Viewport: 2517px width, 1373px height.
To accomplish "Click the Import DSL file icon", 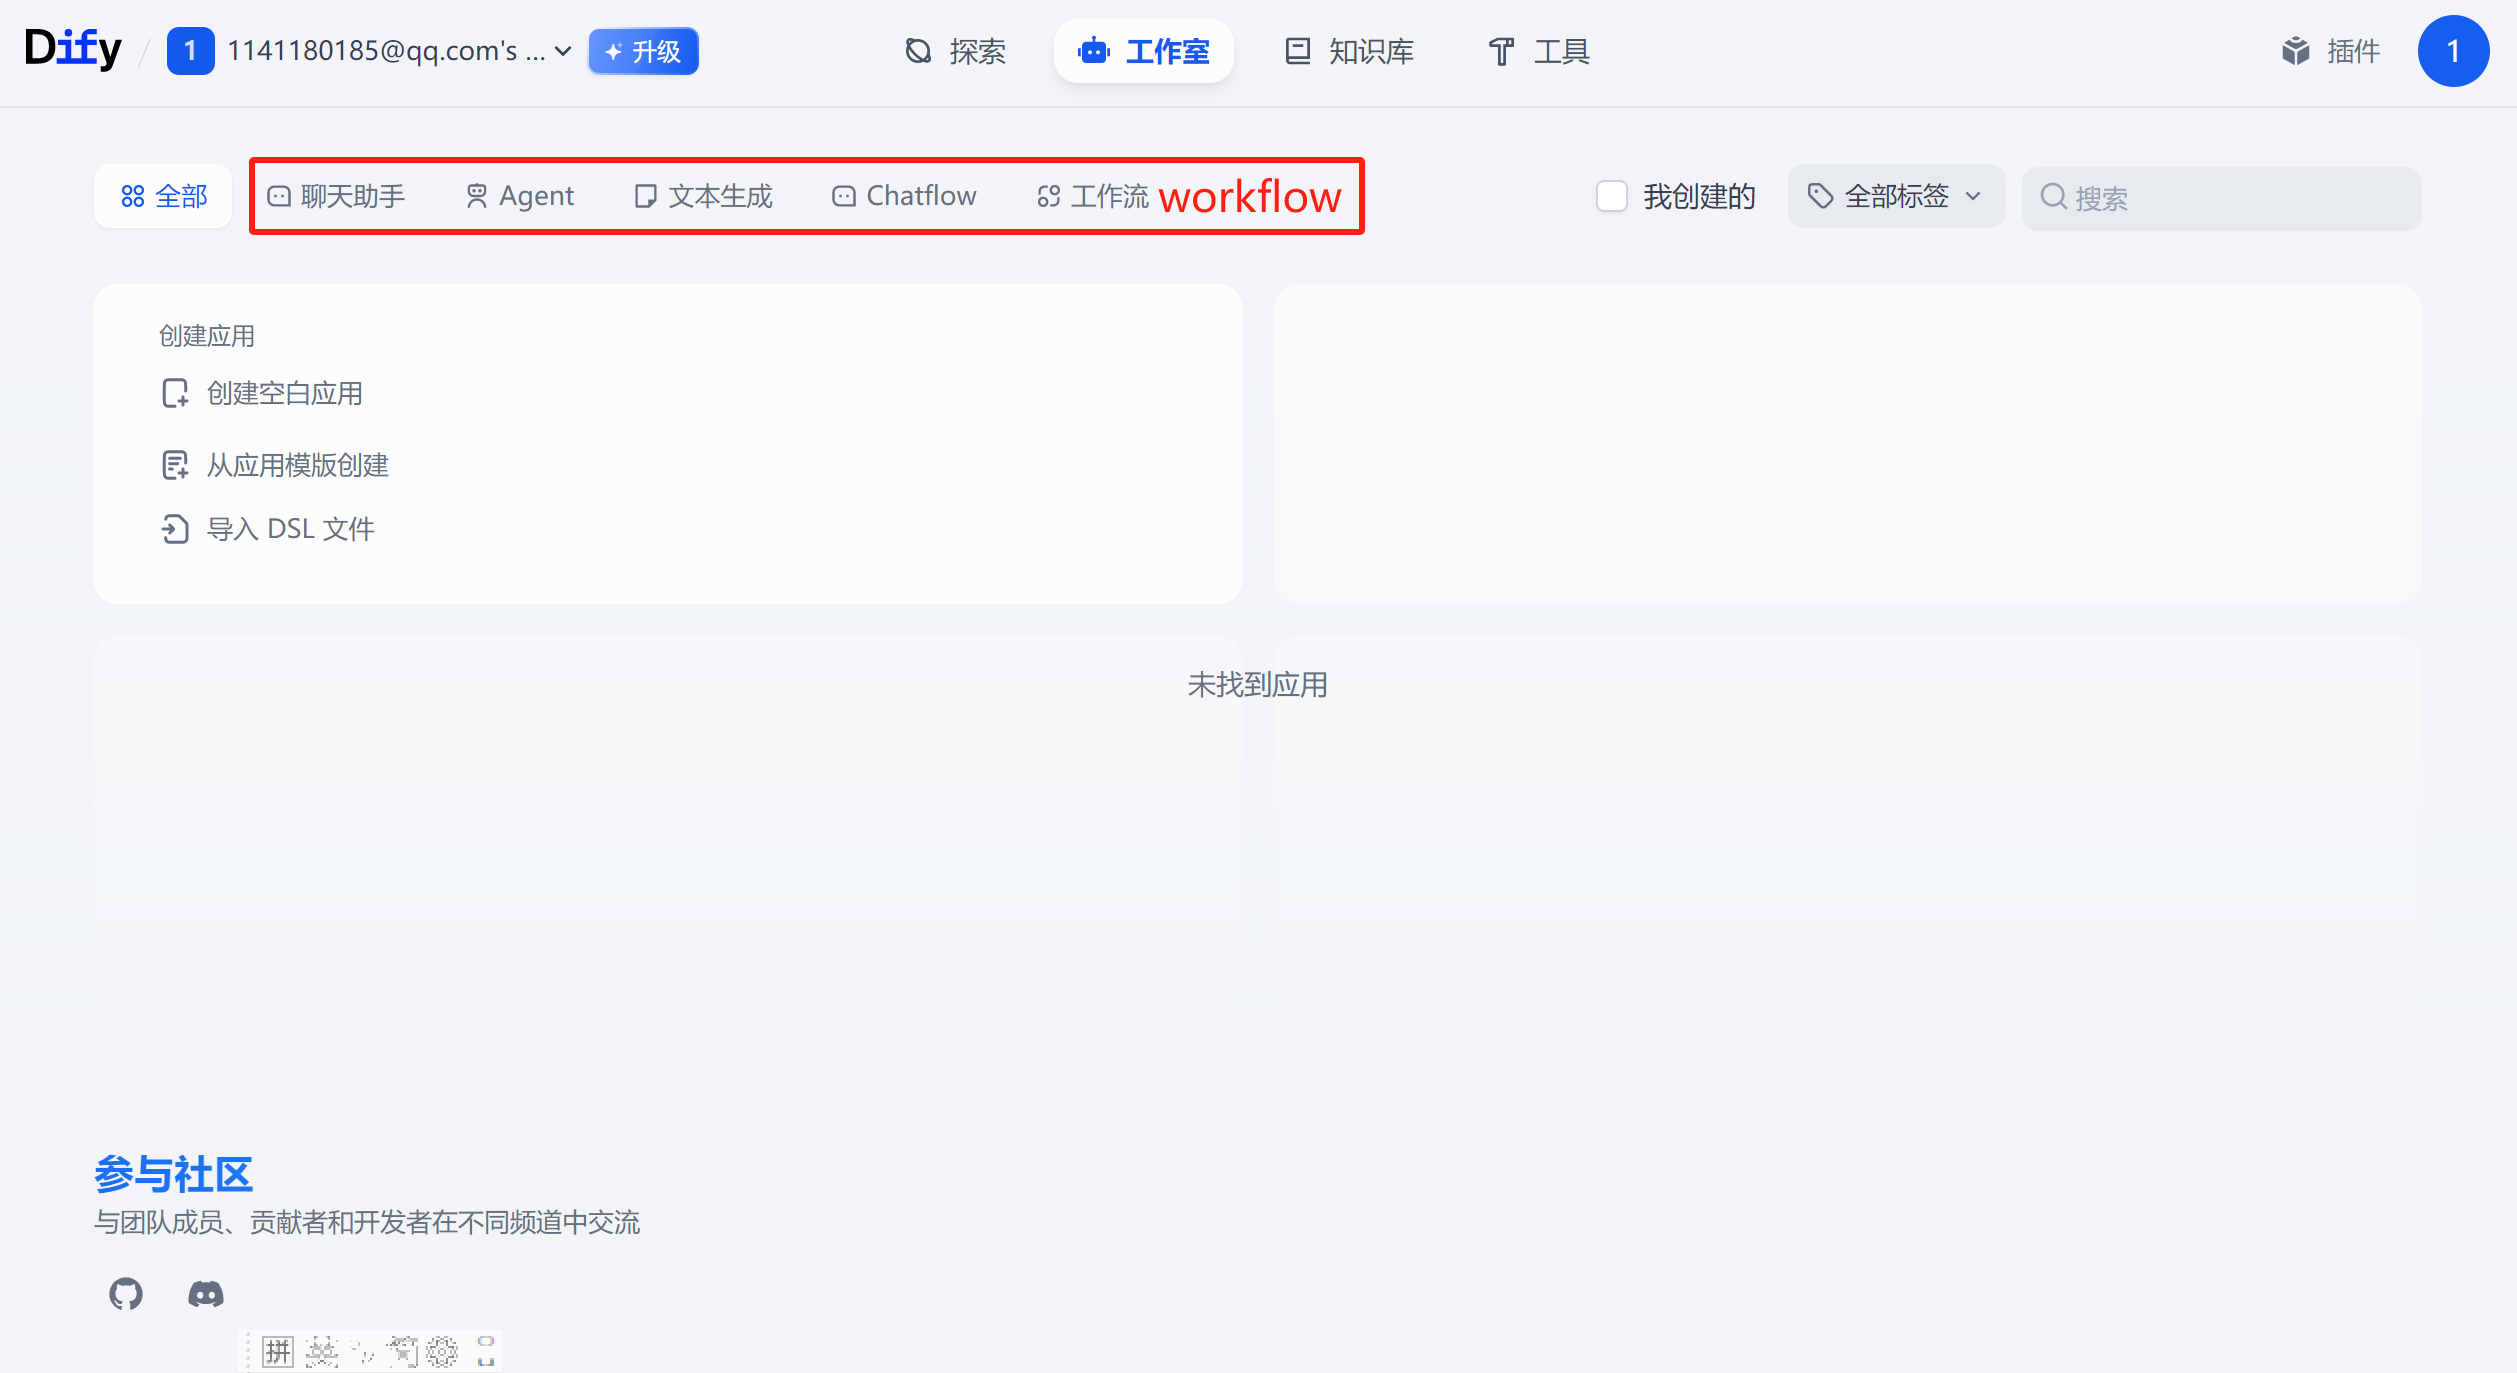I will [175, 529].
